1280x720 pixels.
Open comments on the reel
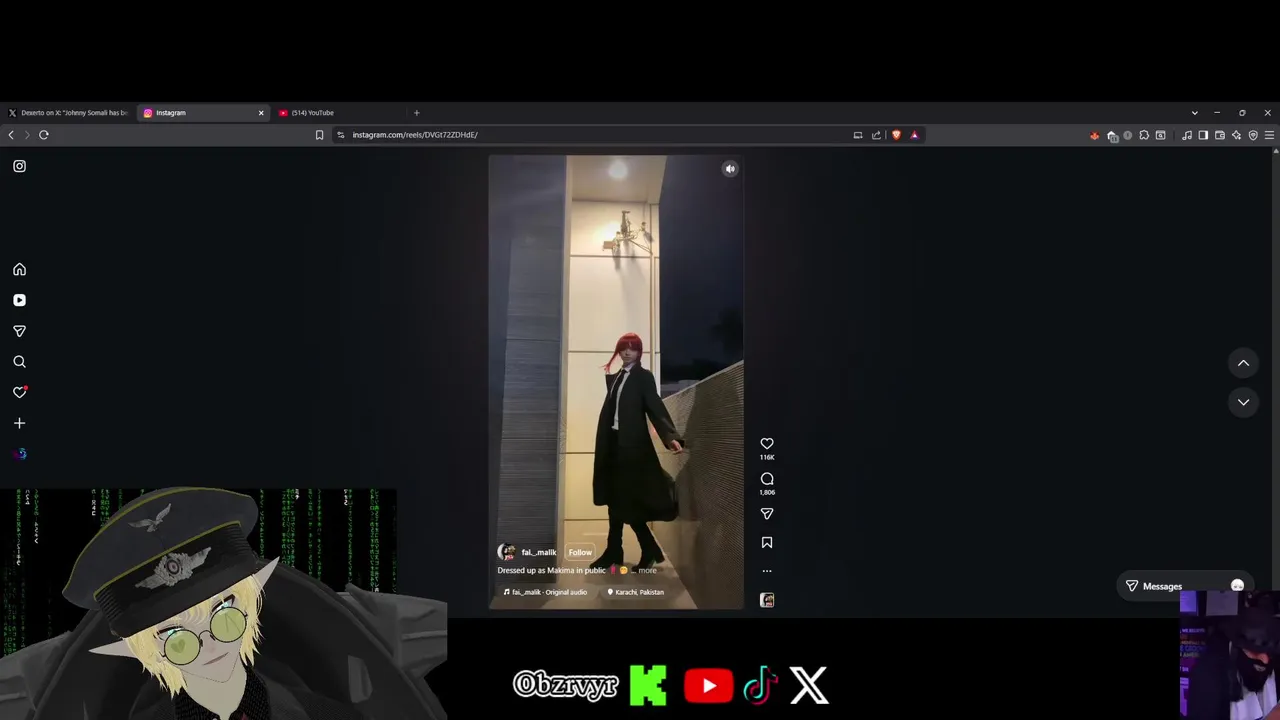767,479
